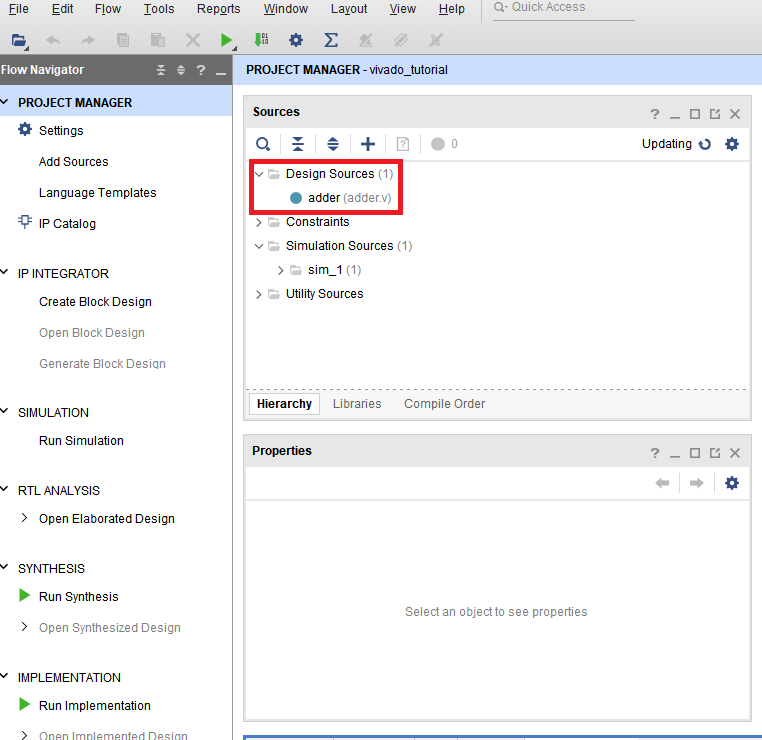Open the Tools menu
Image resolution: width=762 pixels, height=740 pixels.
pyautogui.click(x=159, y=9)
